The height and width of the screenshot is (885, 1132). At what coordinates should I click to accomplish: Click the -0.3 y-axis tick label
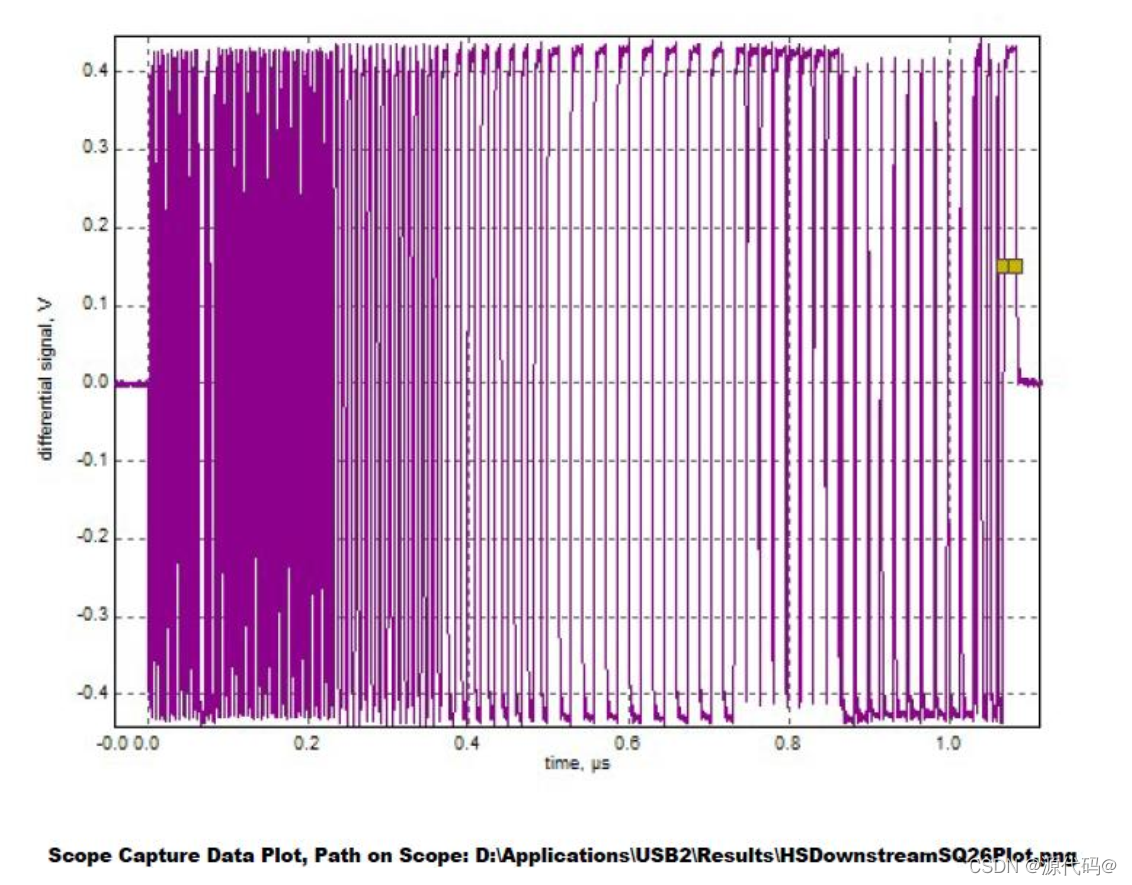click(94, 616)
